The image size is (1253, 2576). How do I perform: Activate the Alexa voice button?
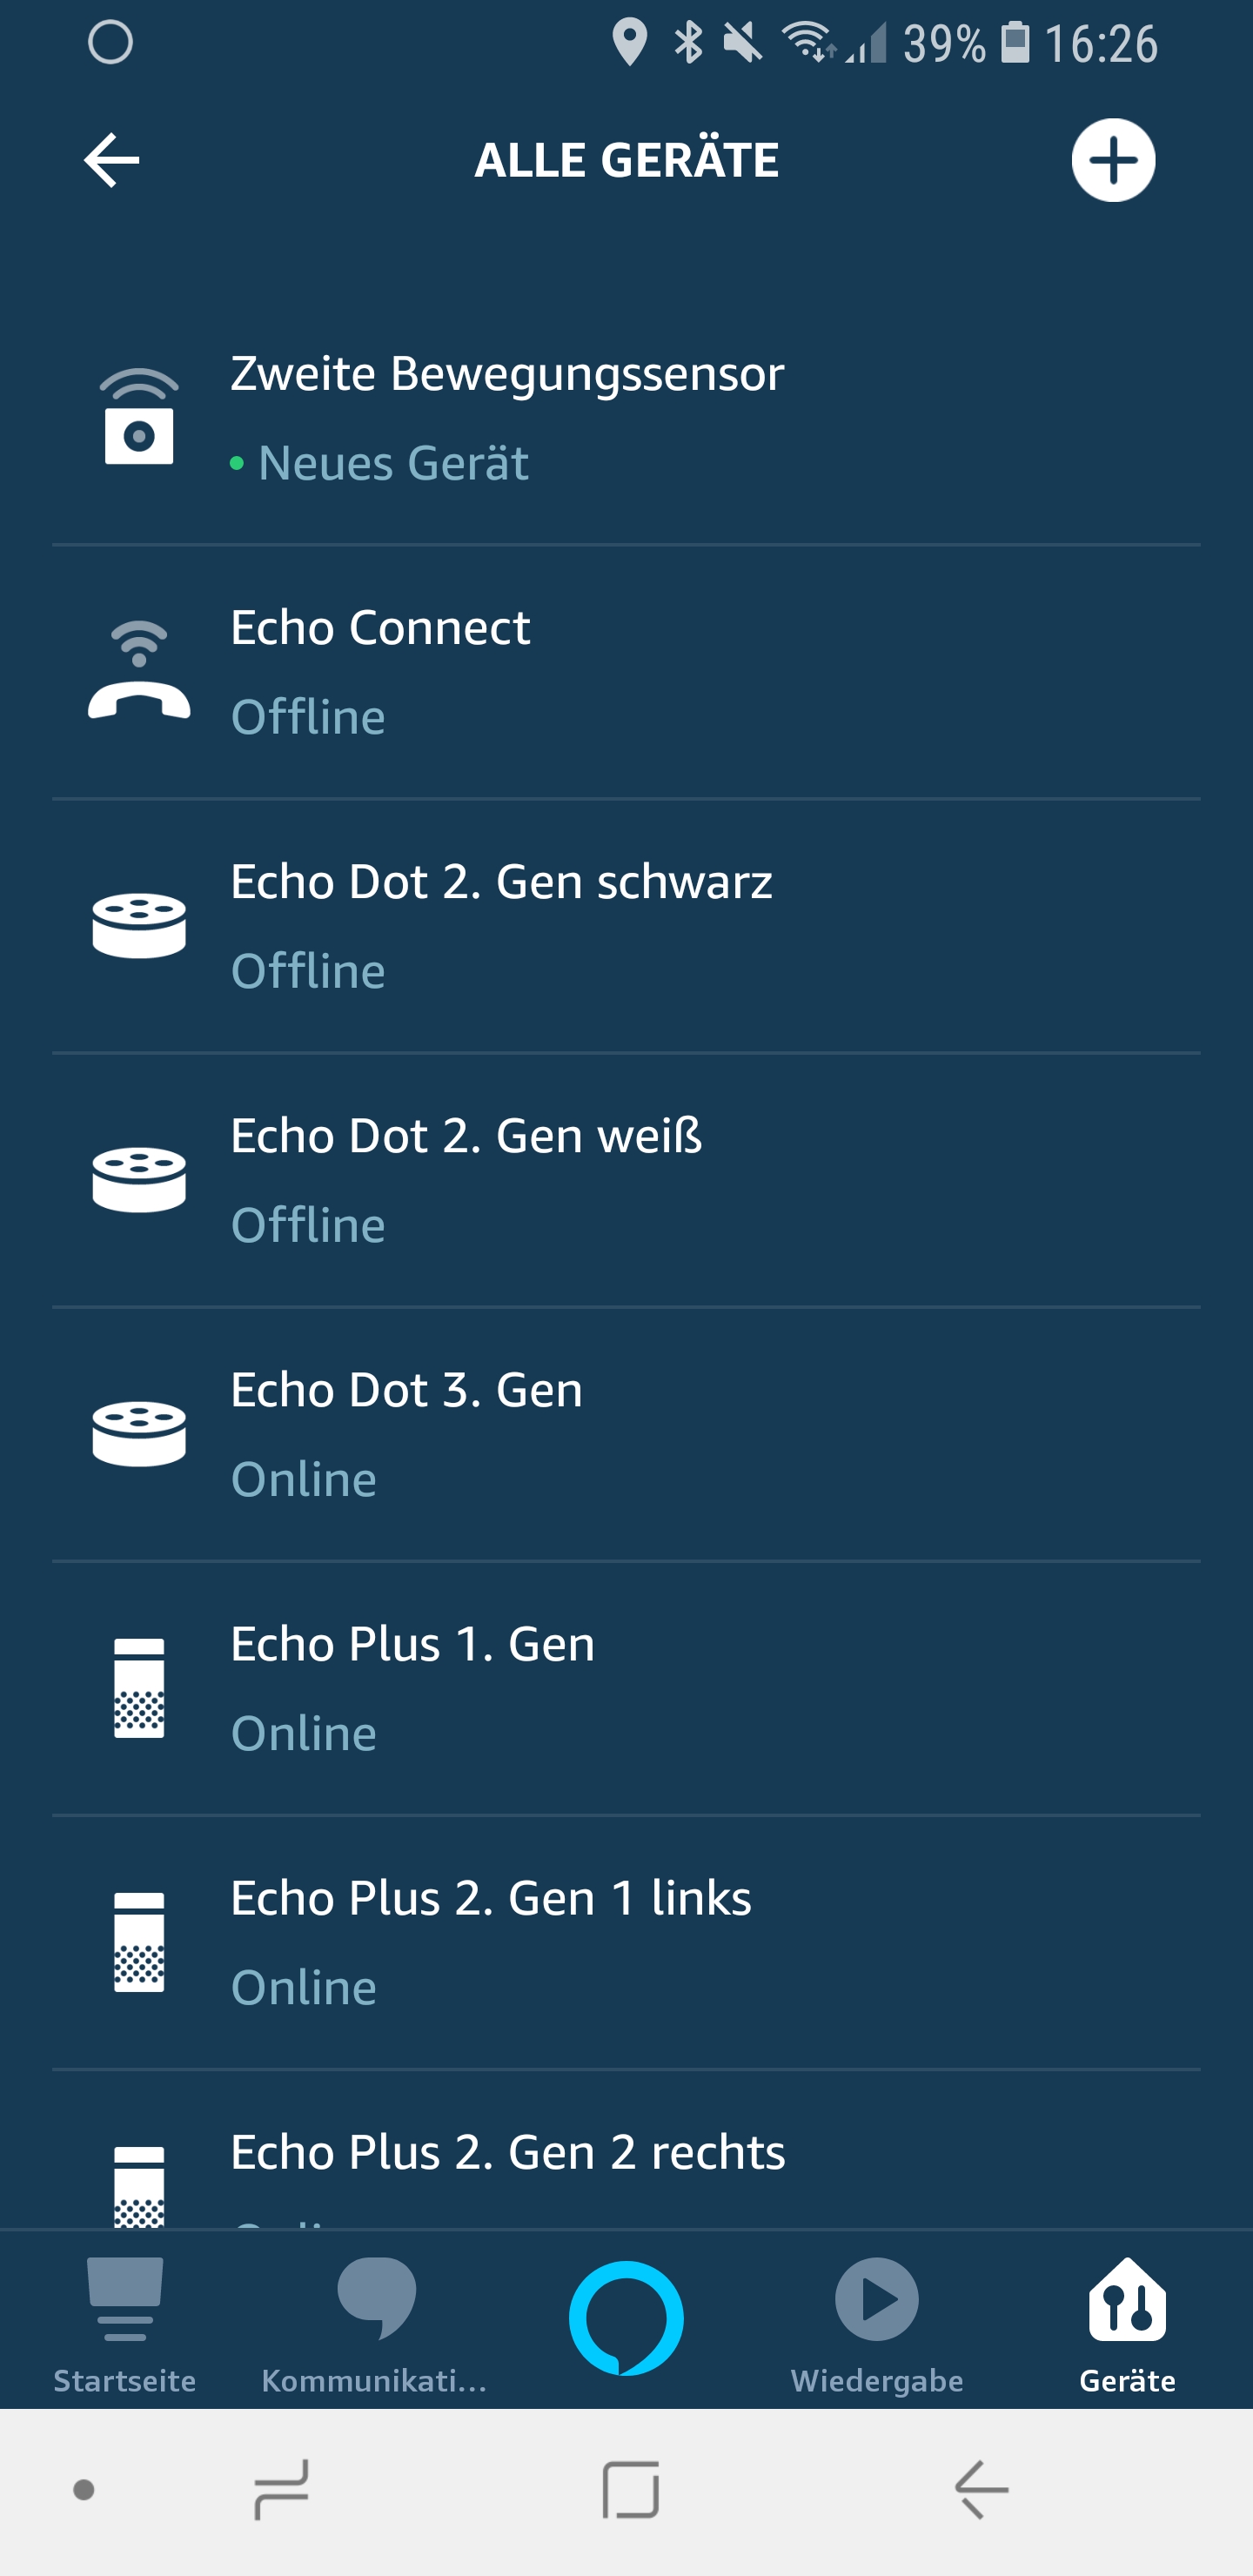[626, 2317]
